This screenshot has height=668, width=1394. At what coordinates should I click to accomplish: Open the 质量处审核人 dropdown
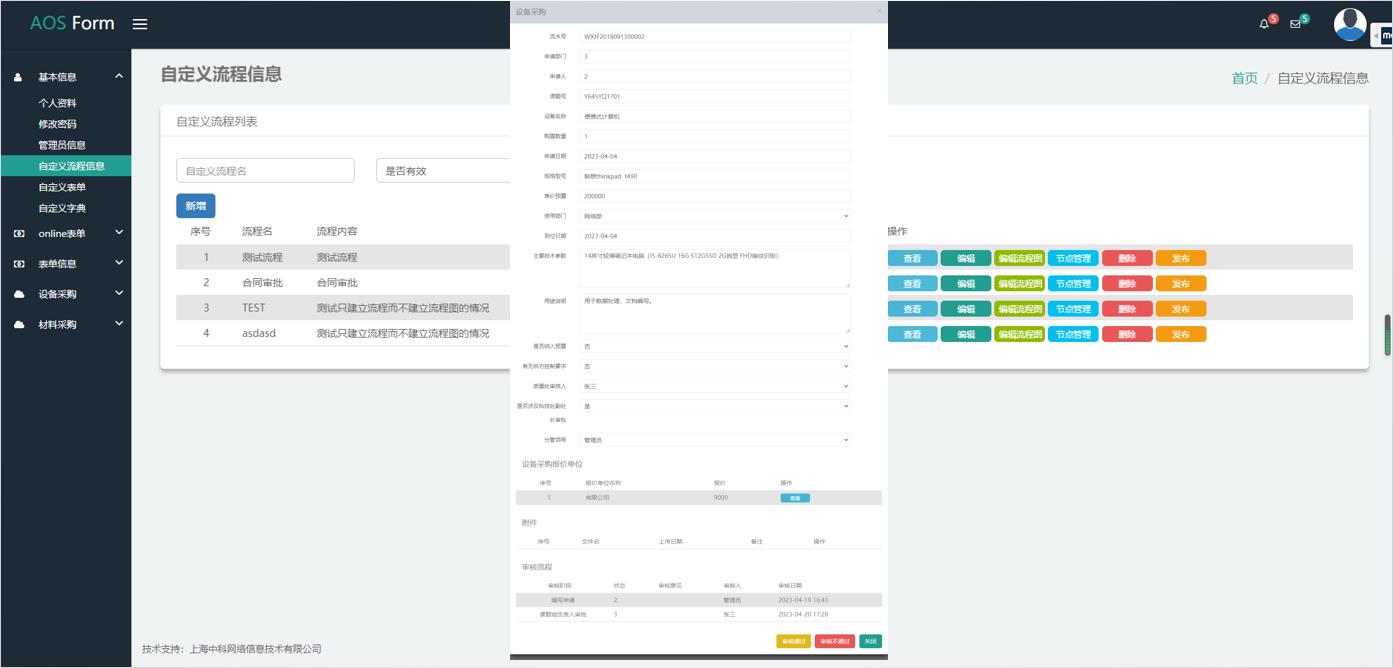(714, 386)
